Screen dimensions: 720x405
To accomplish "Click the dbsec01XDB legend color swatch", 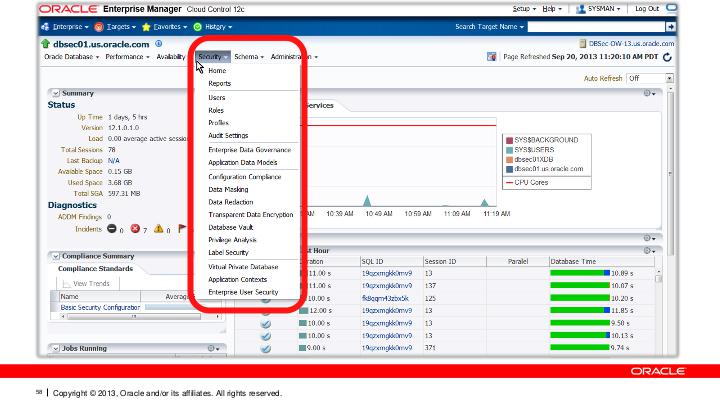I will click(509, 160).
